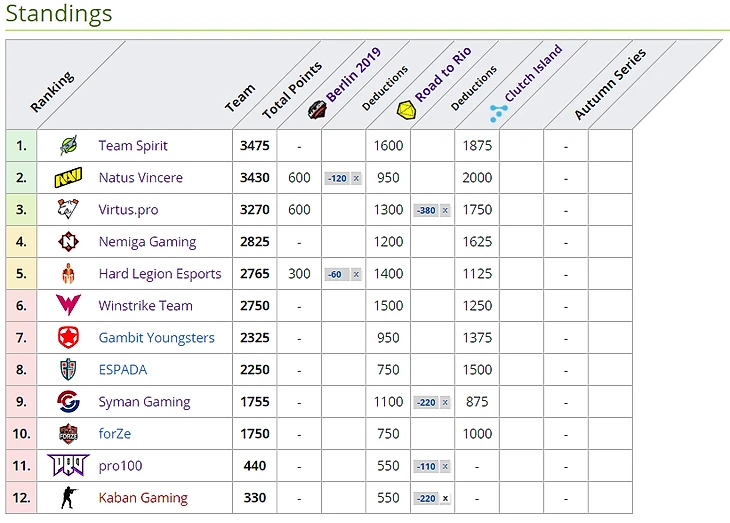Open the Road to Rio link
The image size is (730, 523).
(x=442, y=76)
